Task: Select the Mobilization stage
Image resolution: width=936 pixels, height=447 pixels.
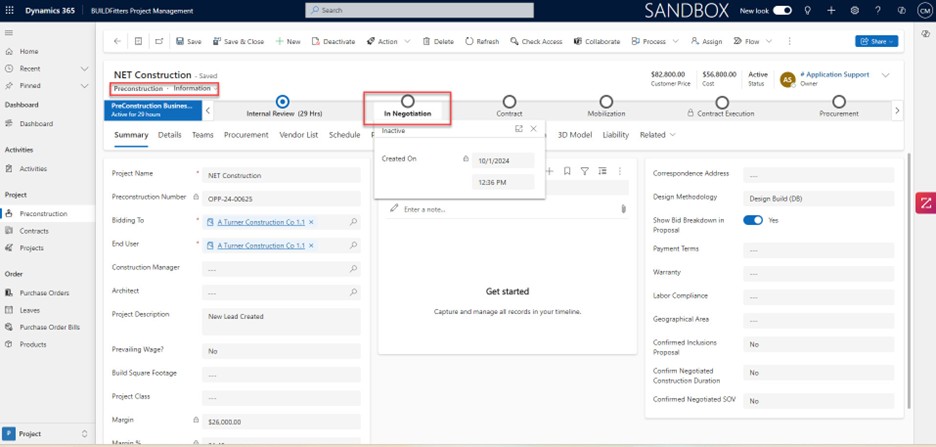Action: [606, 102]
